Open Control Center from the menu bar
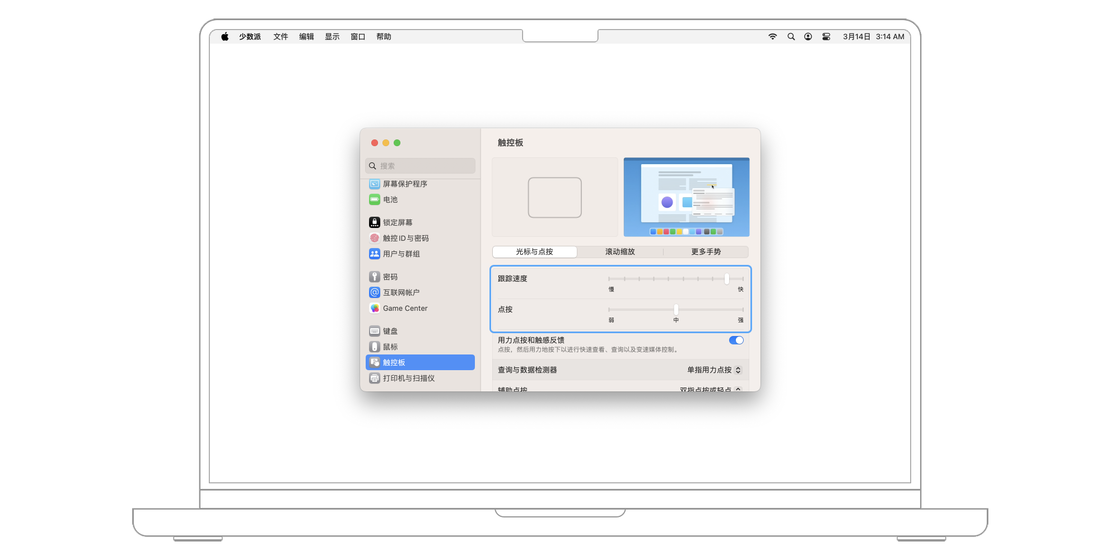The image size is (1120, 560). pyautogui.click(x=826, y=36)
